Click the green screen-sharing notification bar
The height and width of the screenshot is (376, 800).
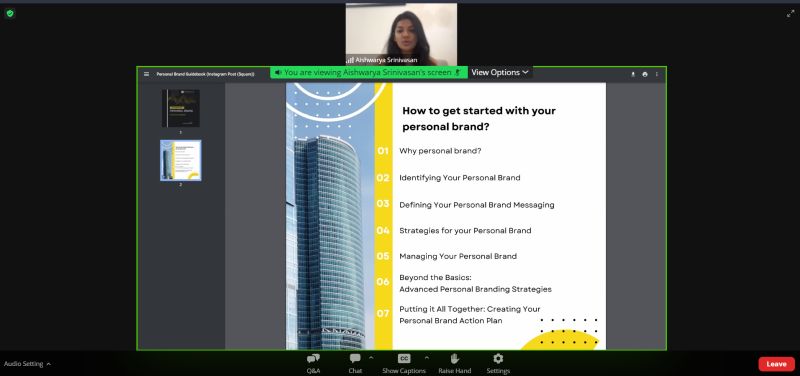click(x=369, y=72)
